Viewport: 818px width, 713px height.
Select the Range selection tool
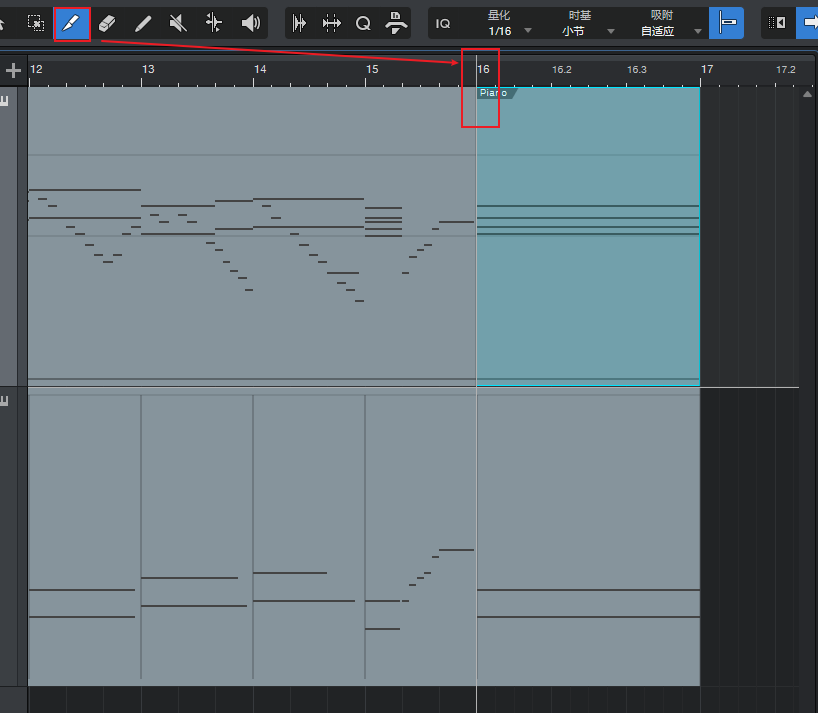click(35, 23)
